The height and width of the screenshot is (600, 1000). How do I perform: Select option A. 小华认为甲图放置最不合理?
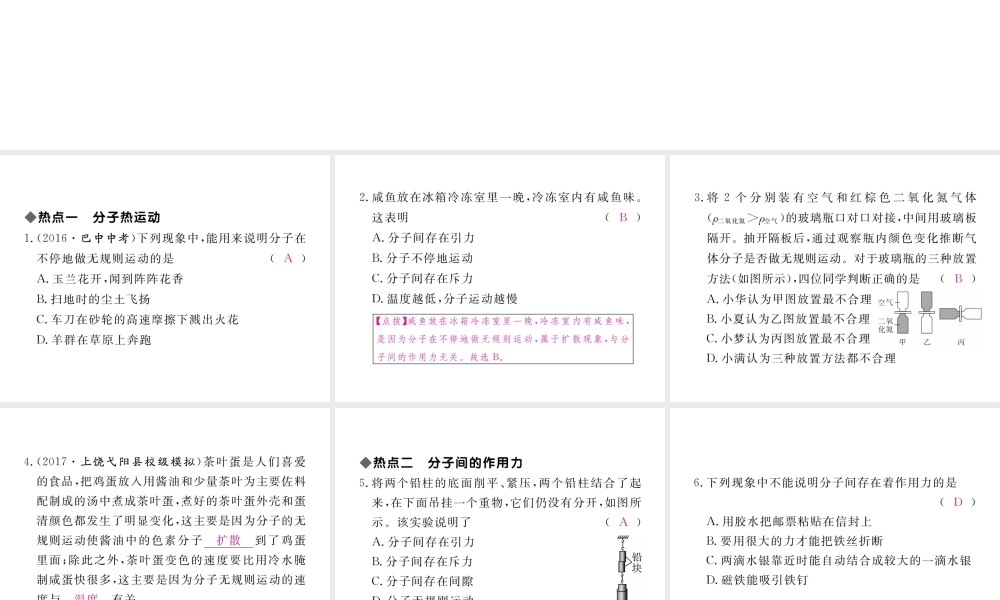(788, 299)
